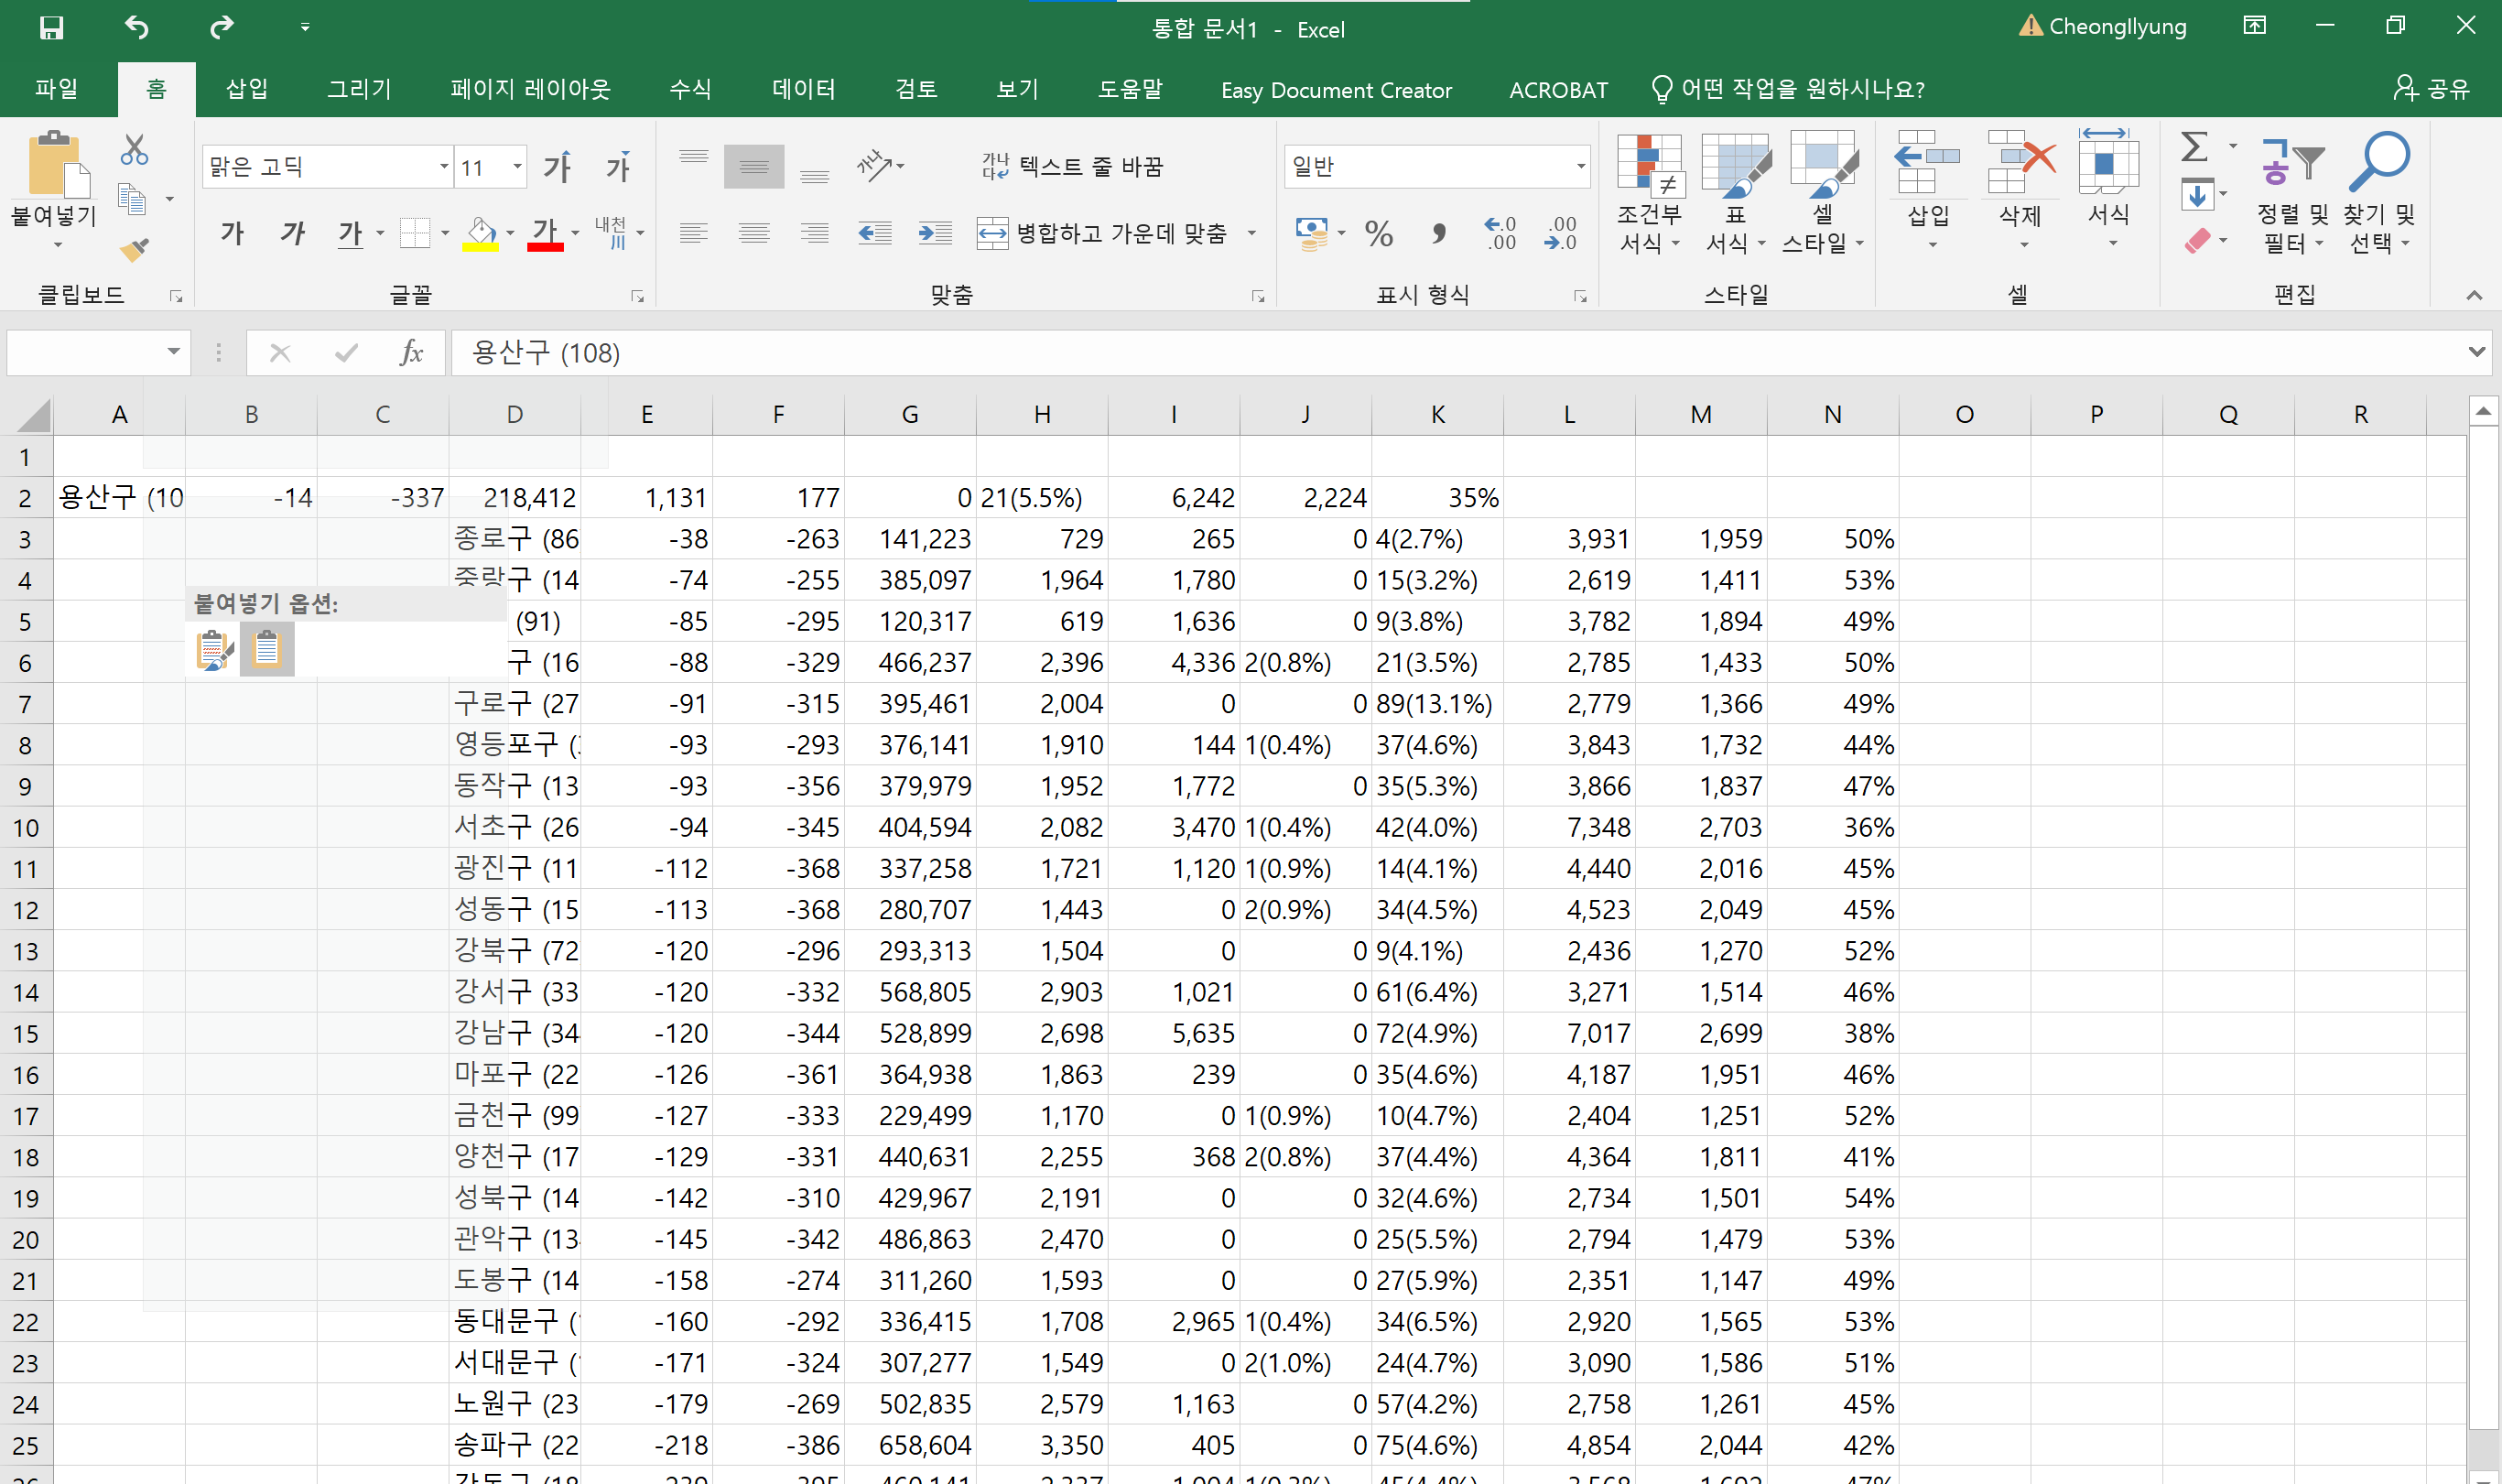
Task: Expand the formula bar chevron
Action: point(2476,352)
